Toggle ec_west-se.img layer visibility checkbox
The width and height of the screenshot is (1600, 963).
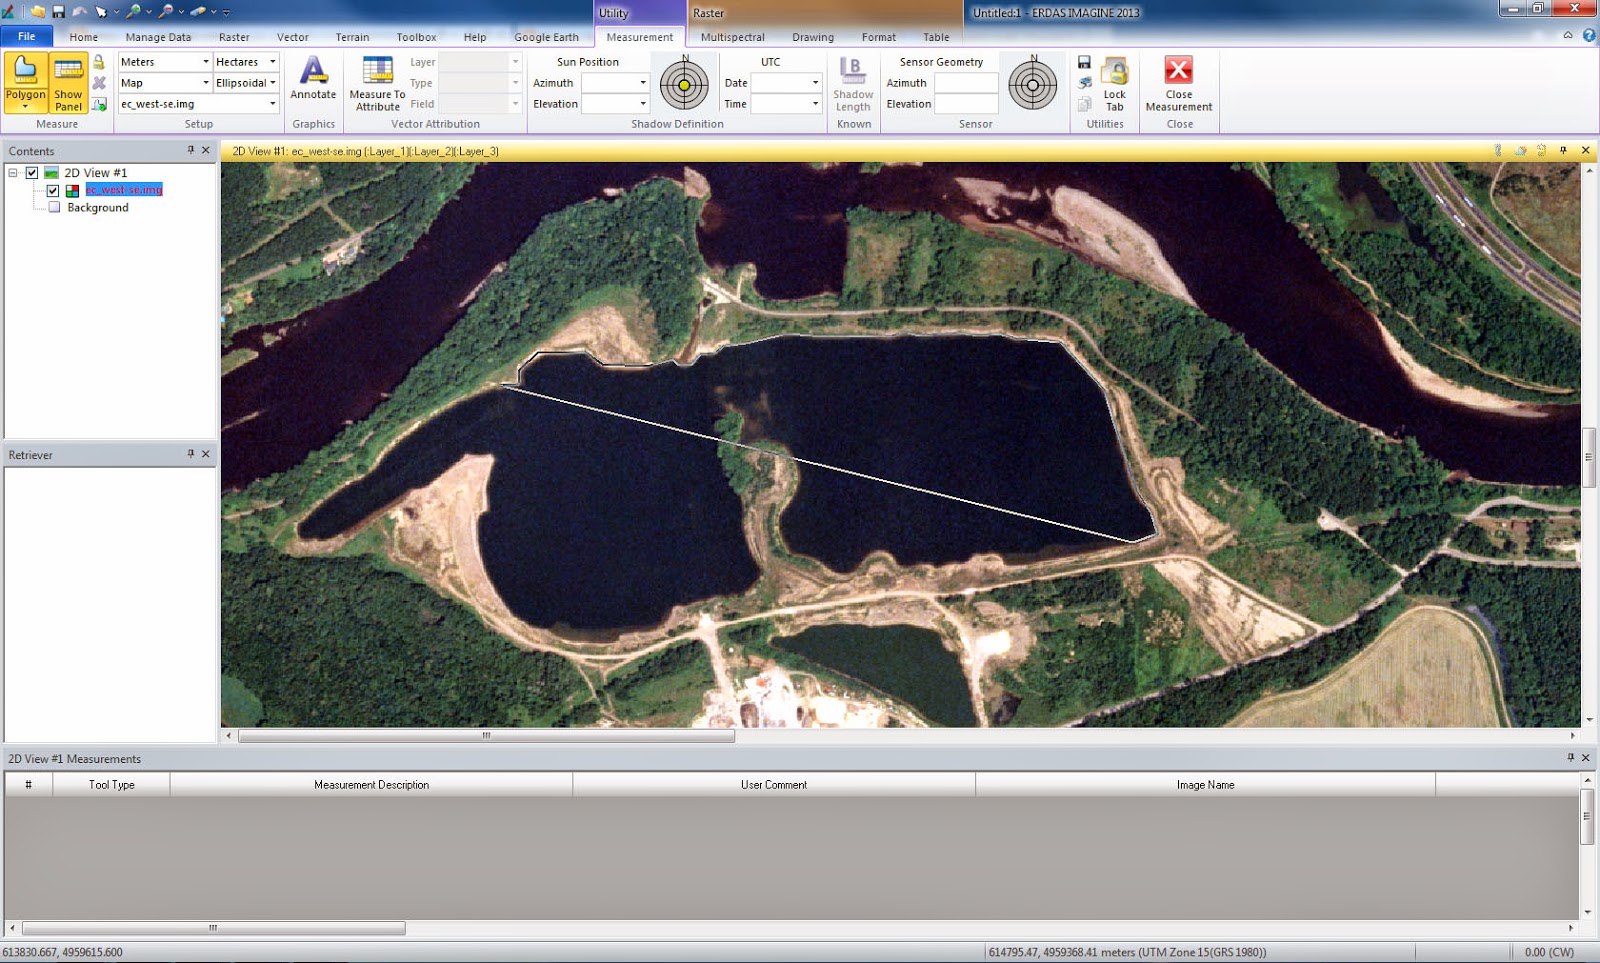(x=53, y=190)
